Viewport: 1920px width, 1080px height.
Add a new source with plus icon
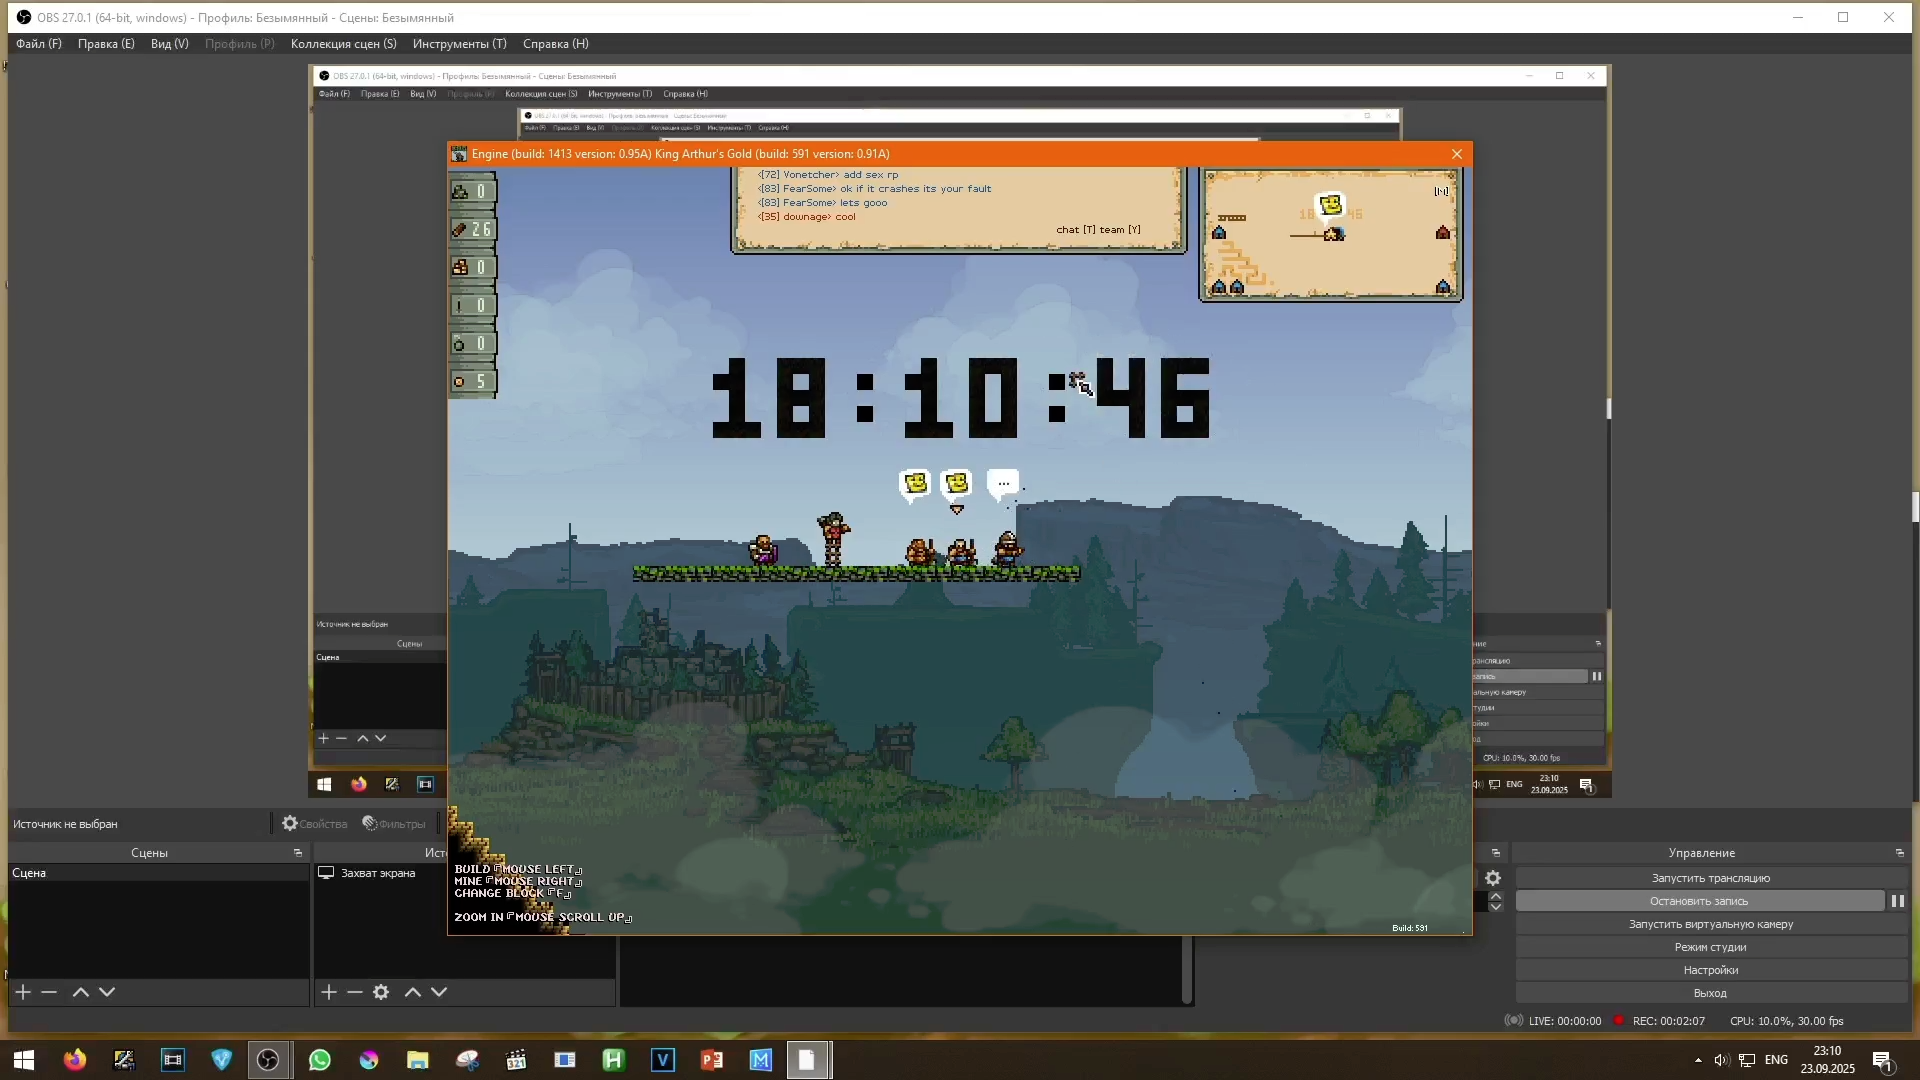pyautogui.click(x=329, y=992)
